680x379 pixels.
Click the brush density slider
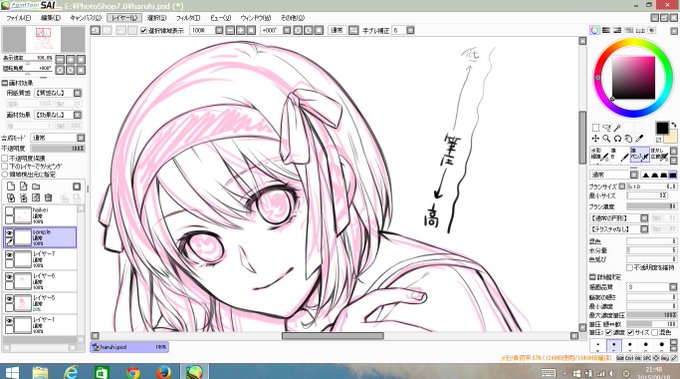651,206
